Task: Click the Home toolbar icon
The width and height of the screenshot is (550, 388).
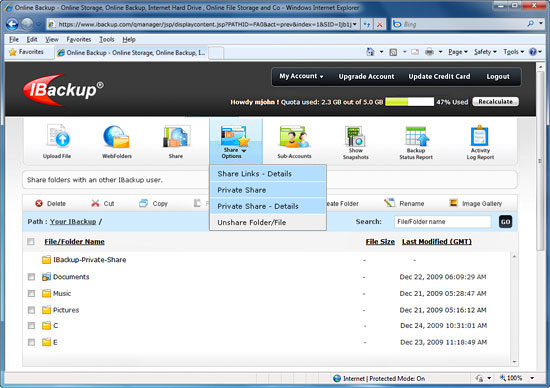Action: click(370, 52)
